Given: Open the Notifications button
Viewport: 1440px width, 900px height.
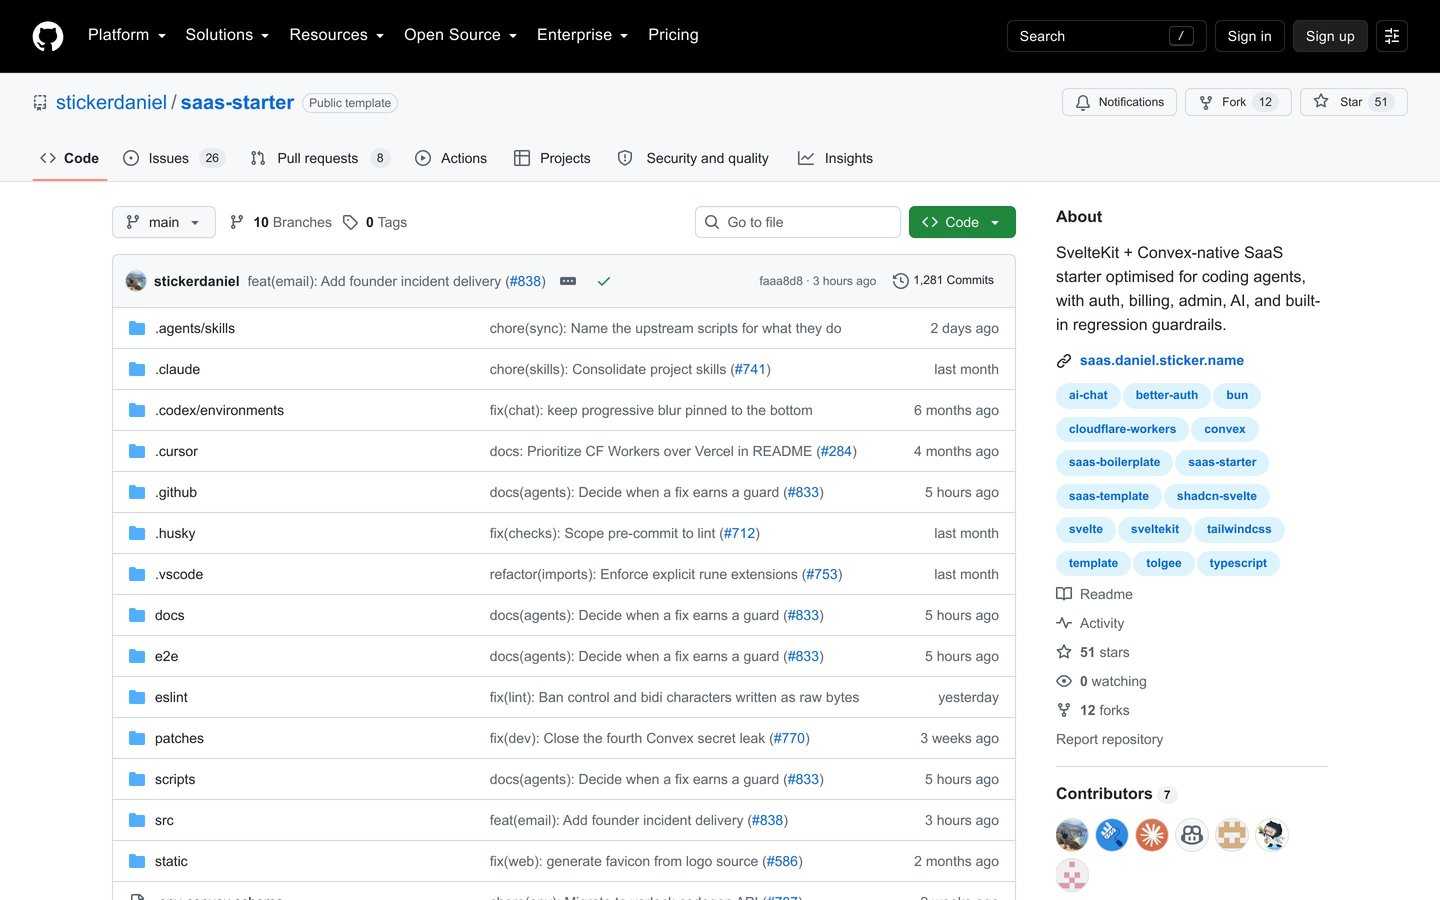Looking at the screenshot, I should (x=1120, y=102).
